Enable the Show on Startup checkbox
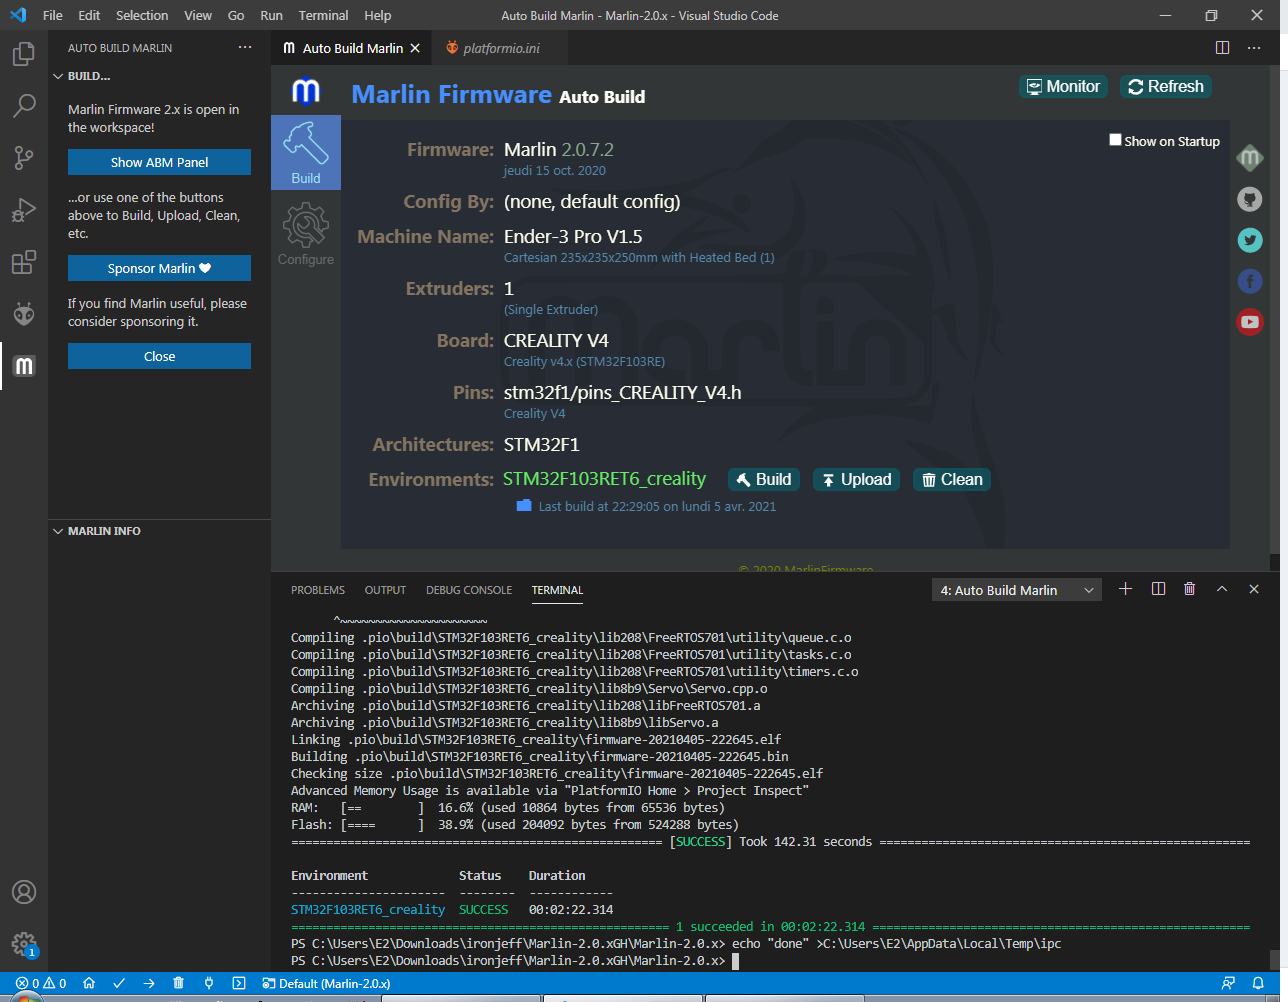The width and height of the screenshot is (1288, 1002). click(1115, 140)
